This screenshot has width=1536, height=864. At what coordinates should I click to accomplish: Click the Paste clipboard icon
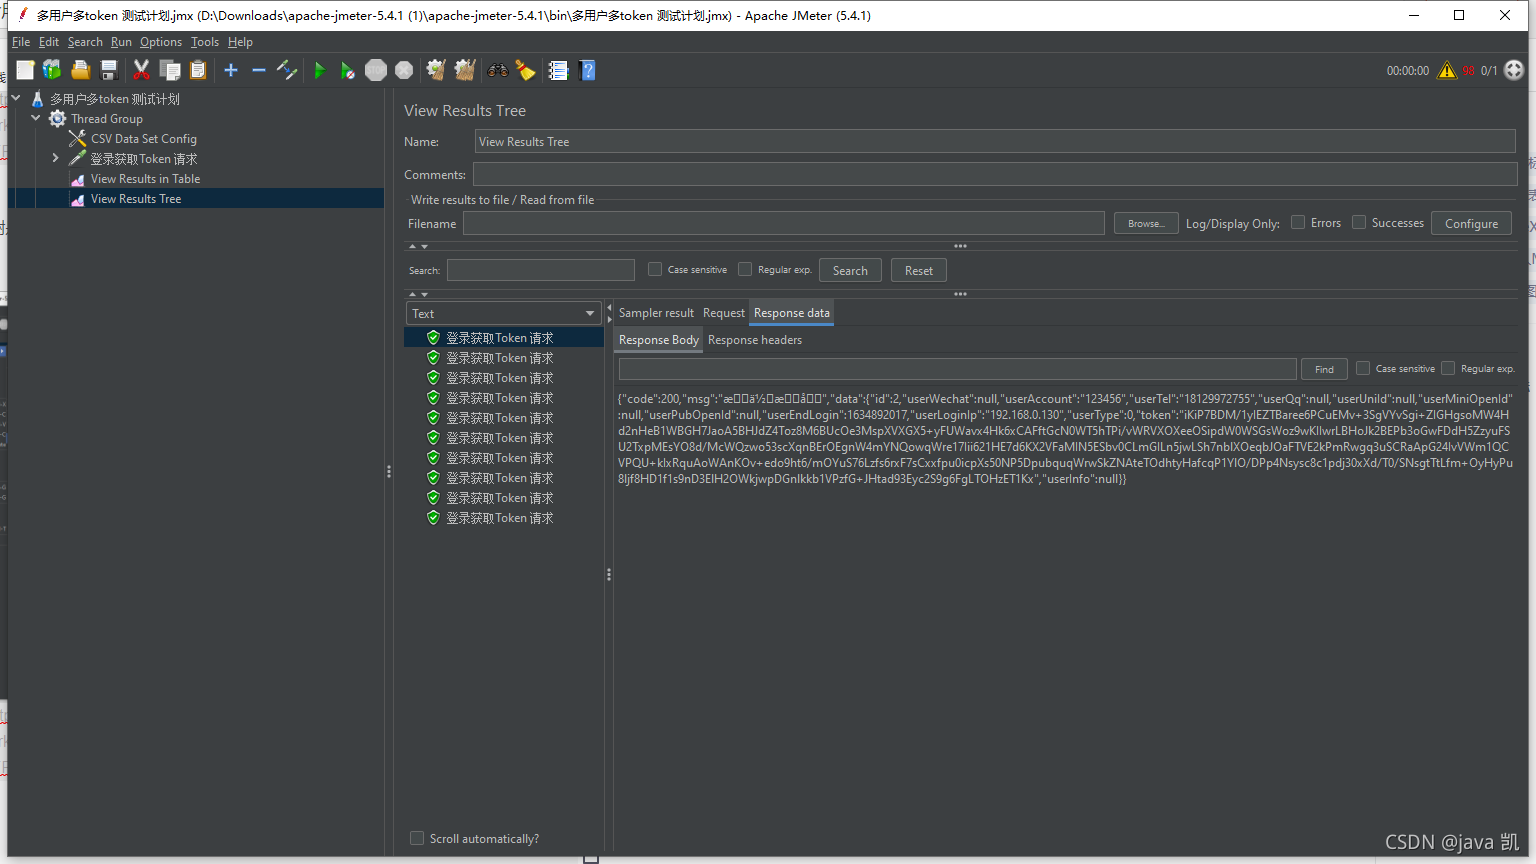(198, 70)
